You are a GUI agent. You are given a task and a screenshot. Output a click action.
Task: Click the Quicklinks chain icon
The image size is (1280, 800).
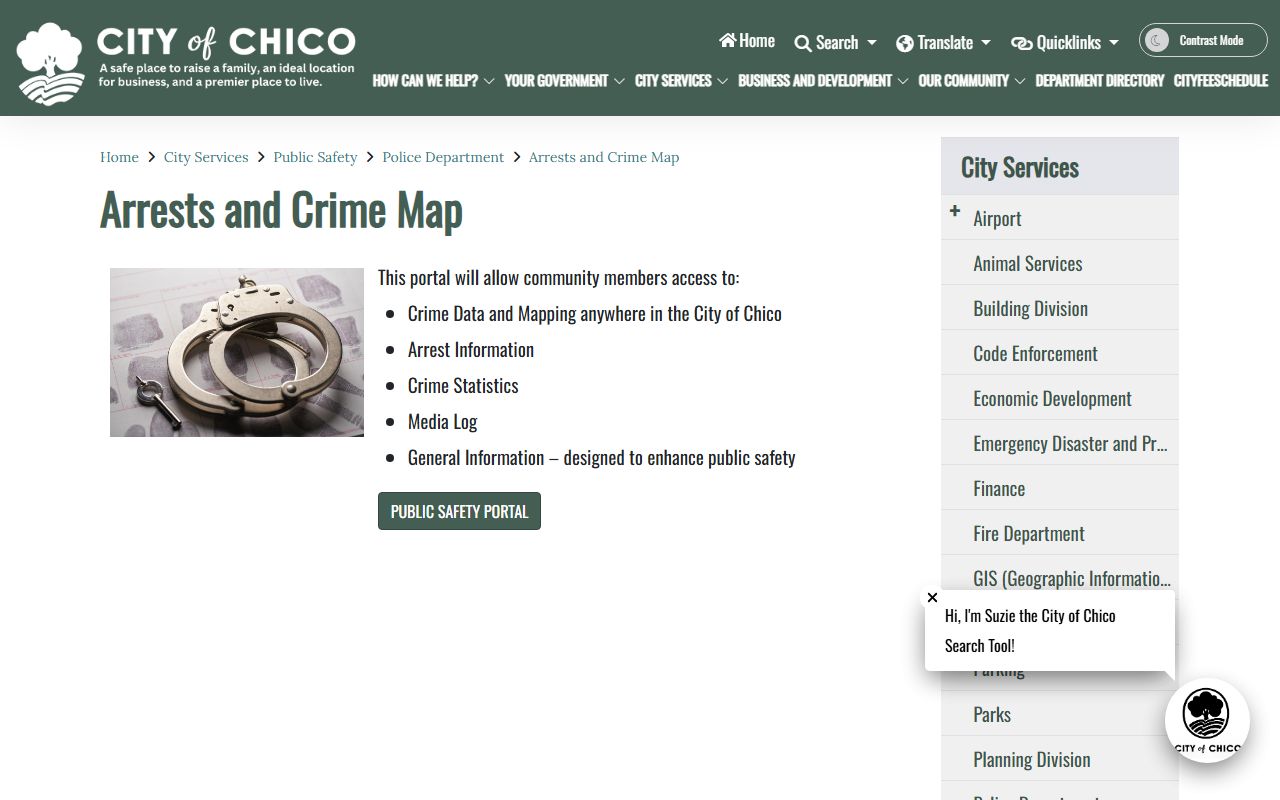(1022, 43)
